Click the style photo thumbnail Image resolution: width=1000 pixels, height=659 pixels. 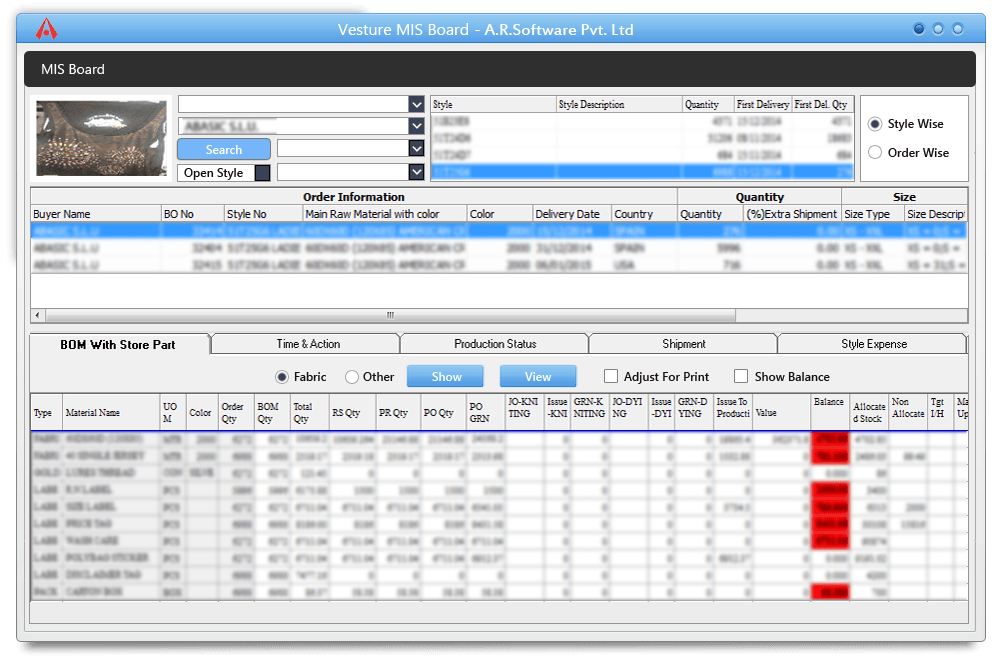coord(101,138)
